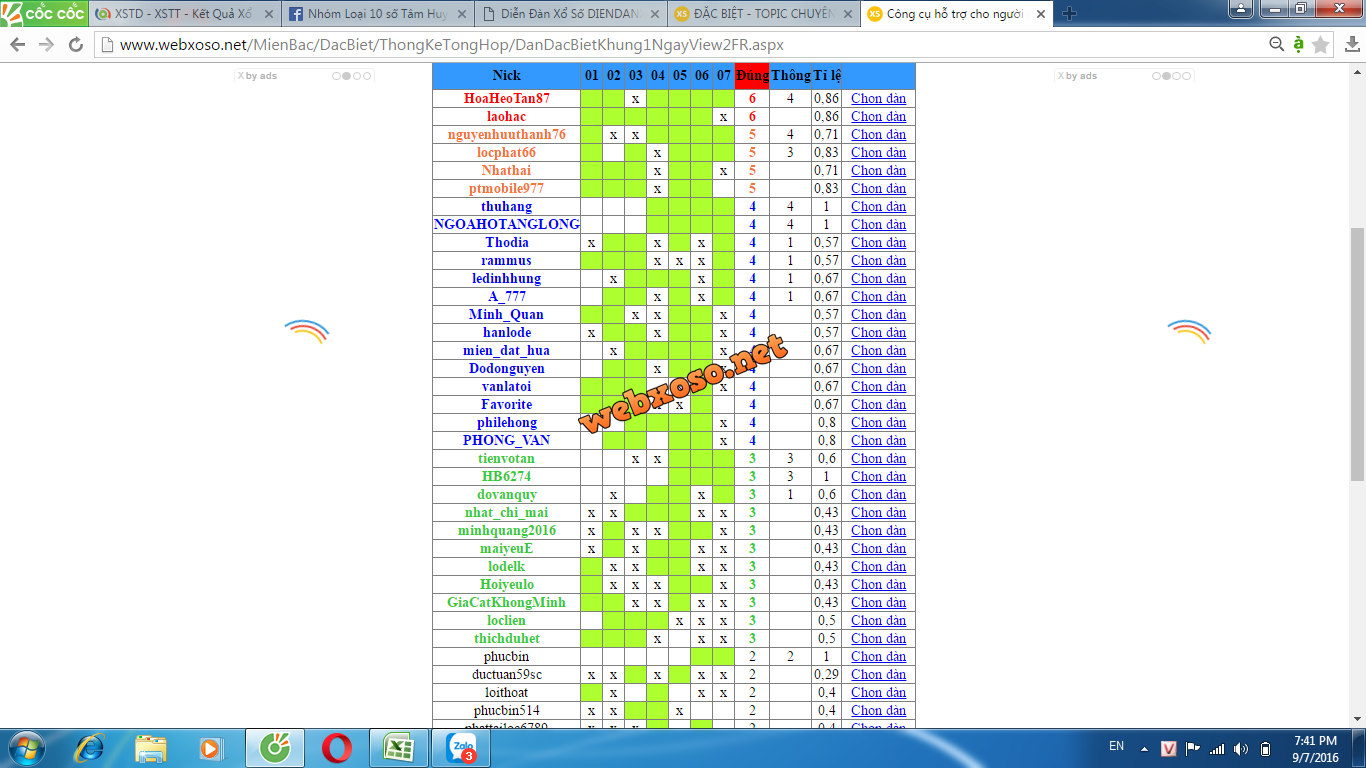Open Zalo chat from taskbar
The image size is (1366, 768).
[461, 748]
